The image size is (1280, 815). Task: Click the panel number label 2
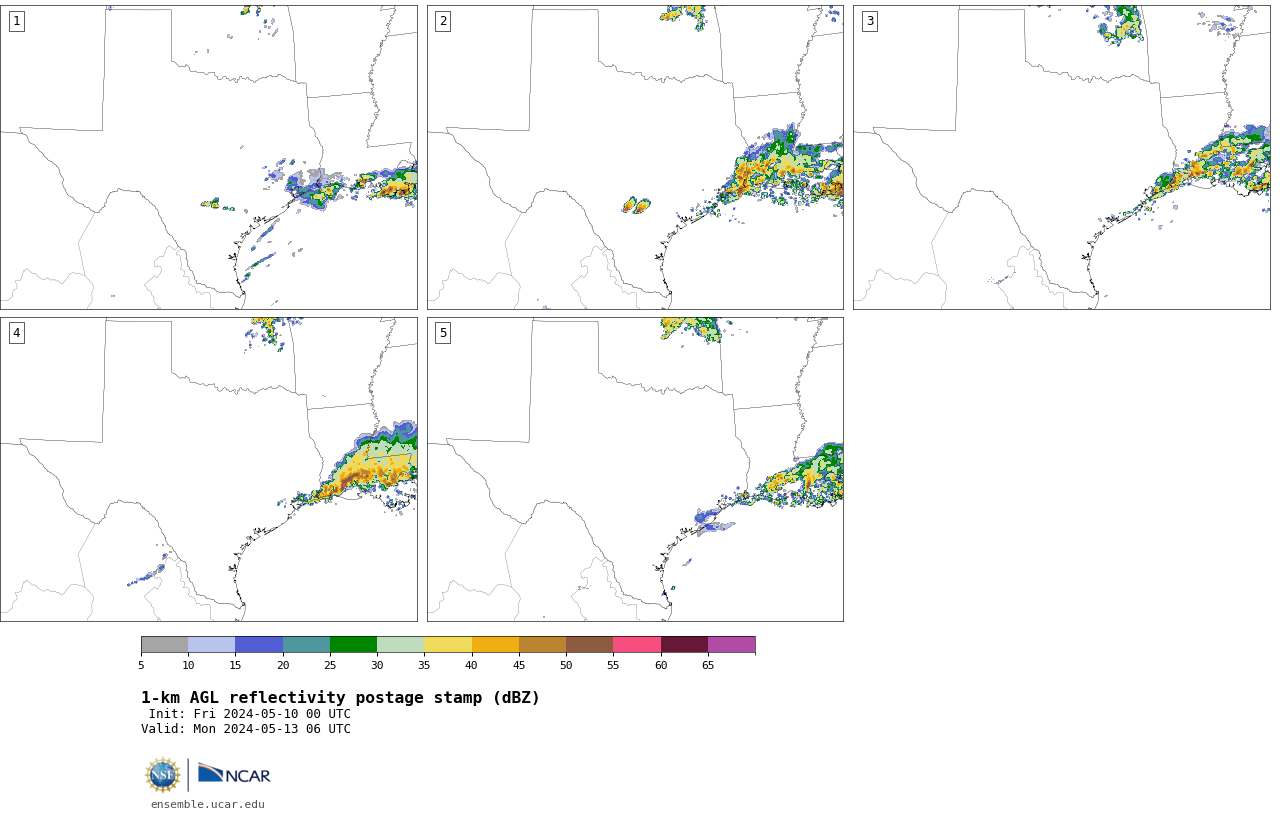443,21
